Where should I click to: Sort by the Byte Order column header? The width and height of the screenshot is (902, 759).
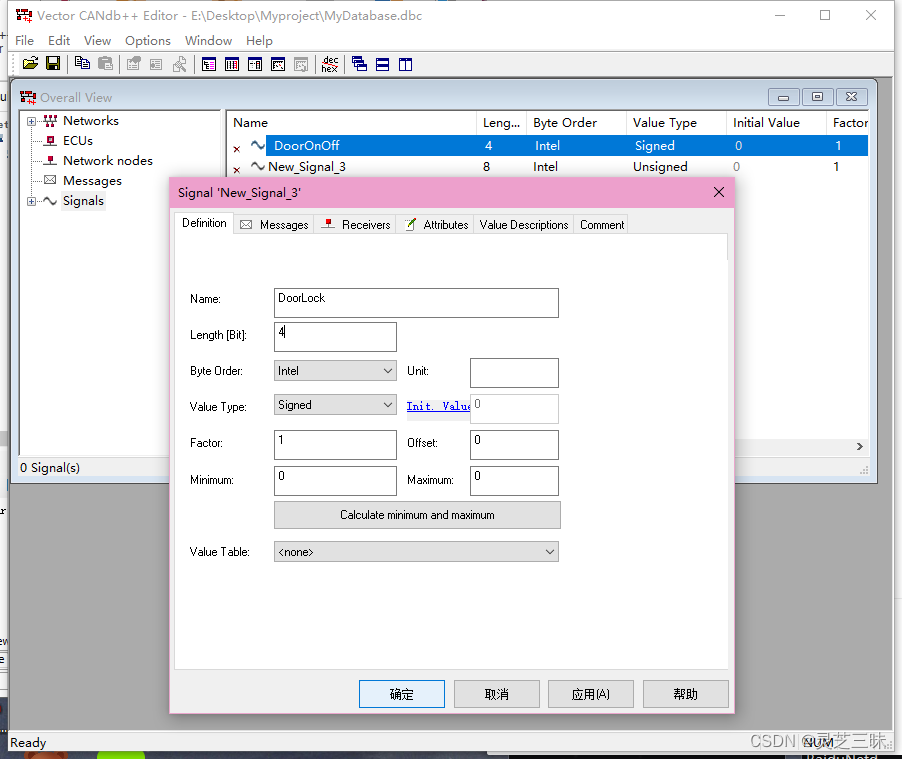coord(576,123)
